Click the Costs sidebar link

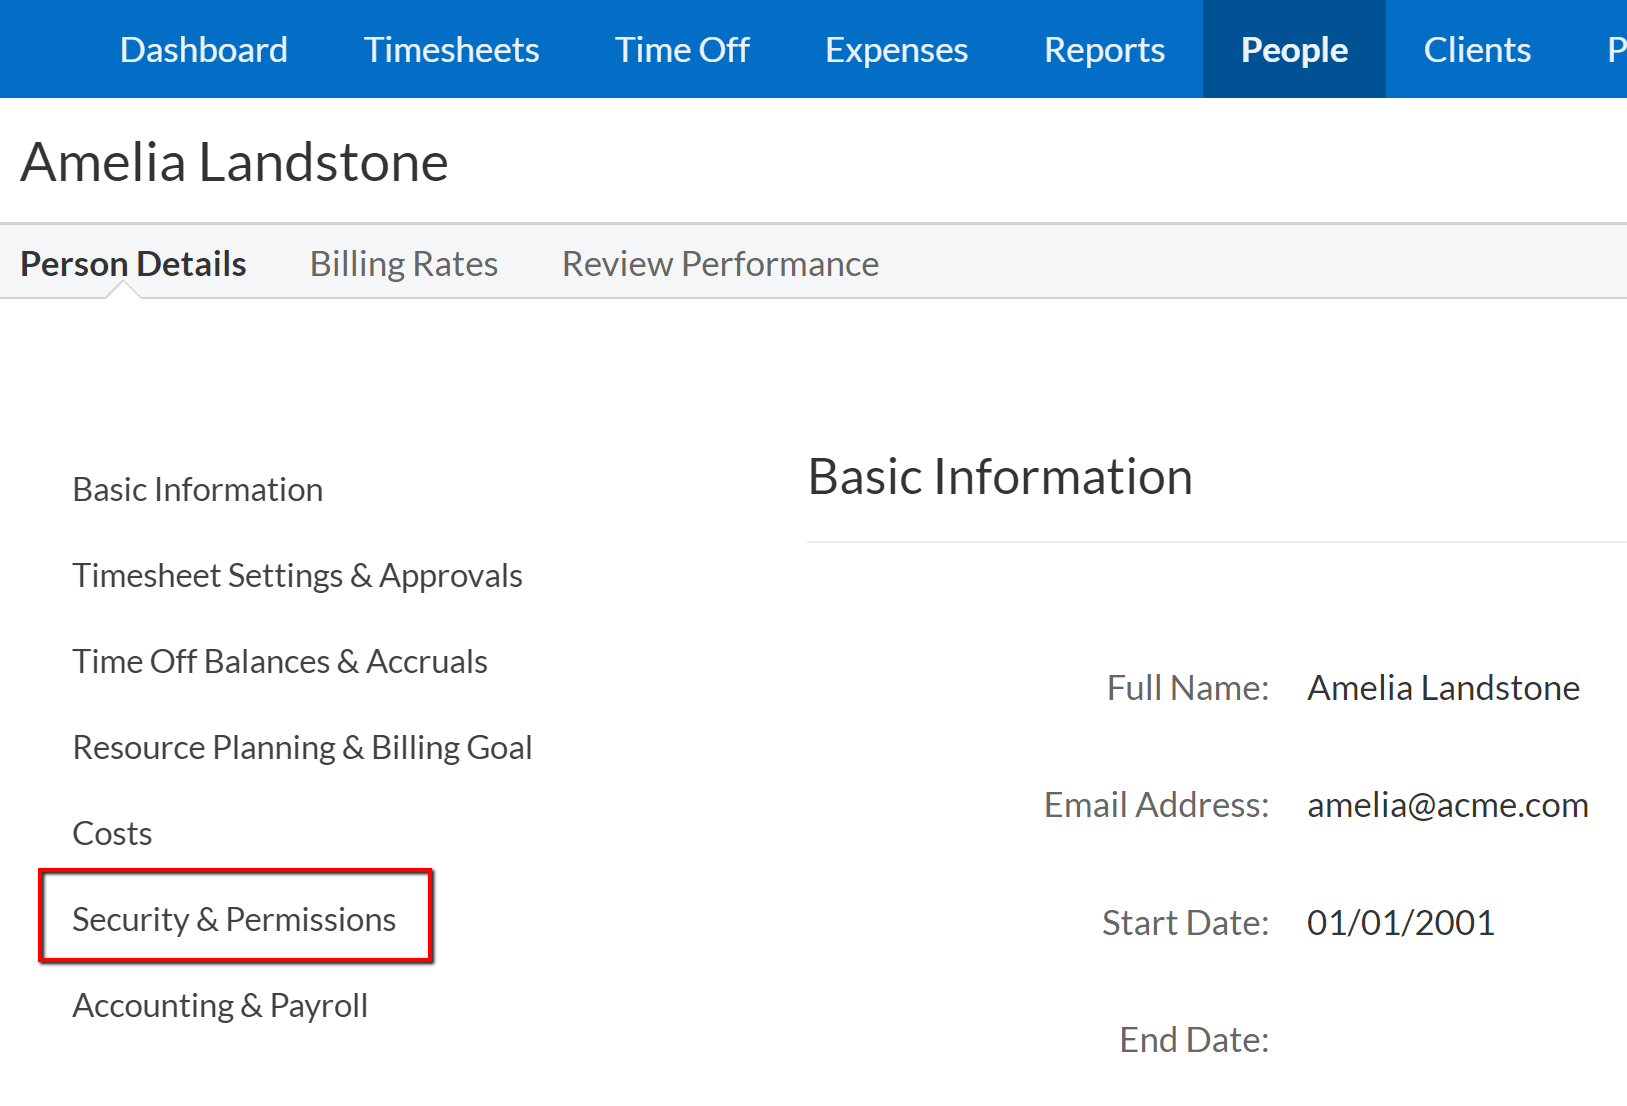(112, 834)
